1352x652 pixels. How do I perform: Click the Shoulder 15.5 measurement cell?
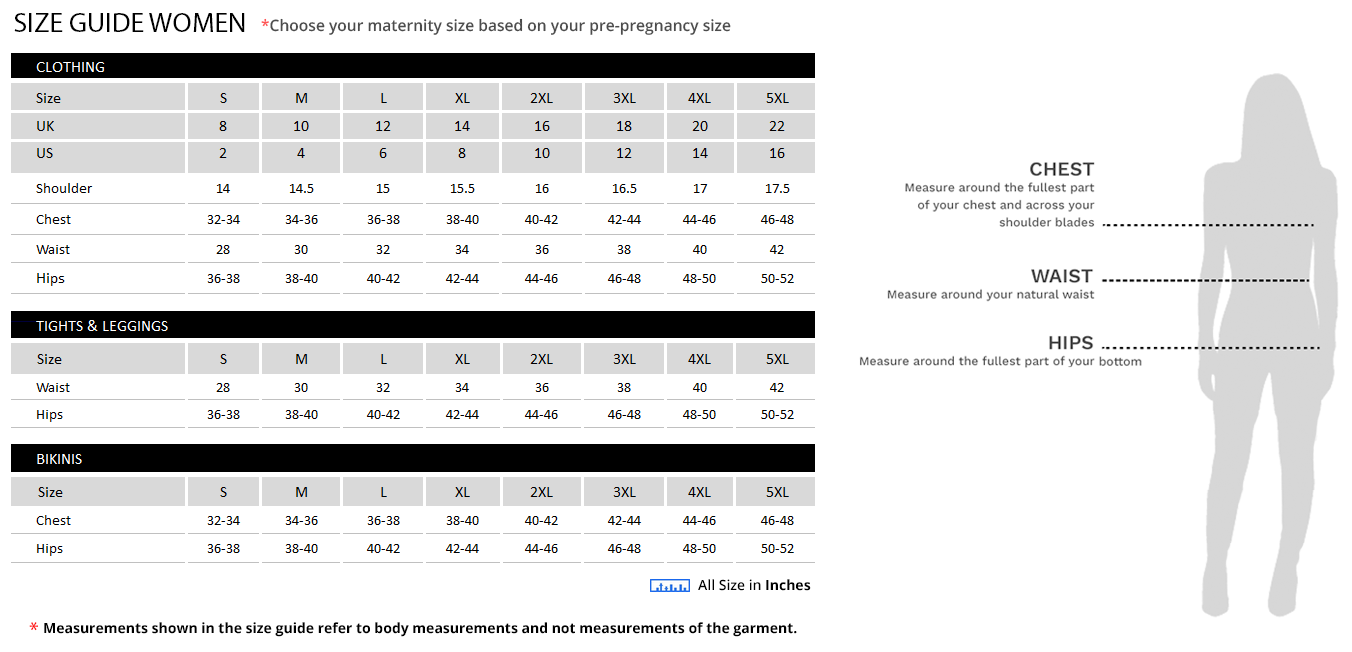462,188
